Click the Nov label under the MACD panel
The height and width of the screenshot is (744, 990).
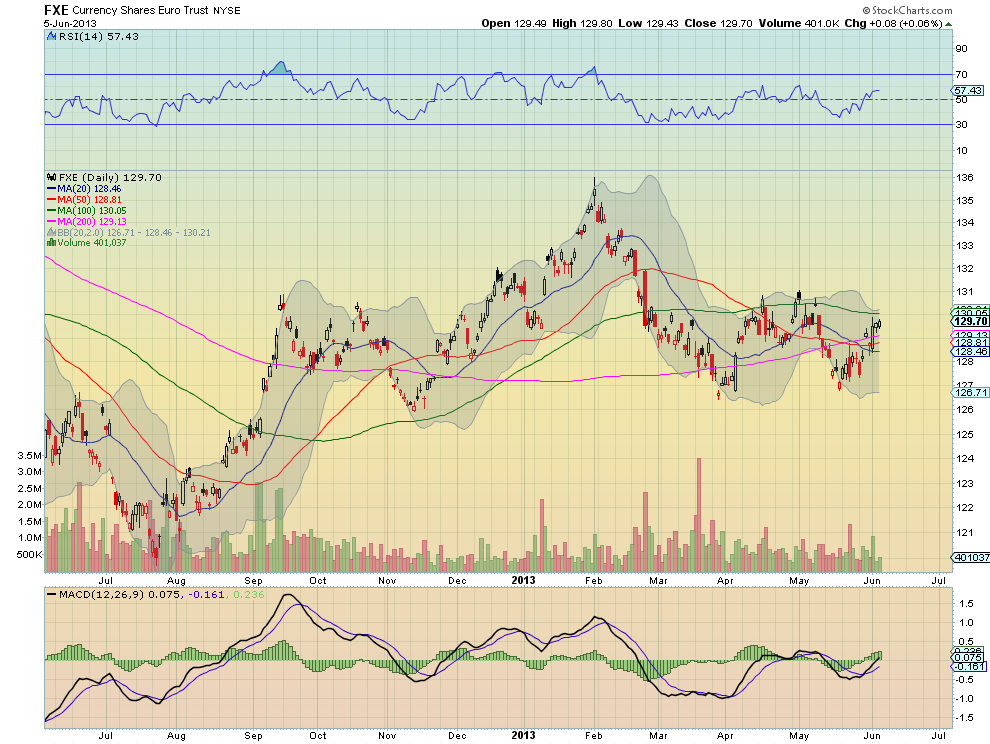387,736
